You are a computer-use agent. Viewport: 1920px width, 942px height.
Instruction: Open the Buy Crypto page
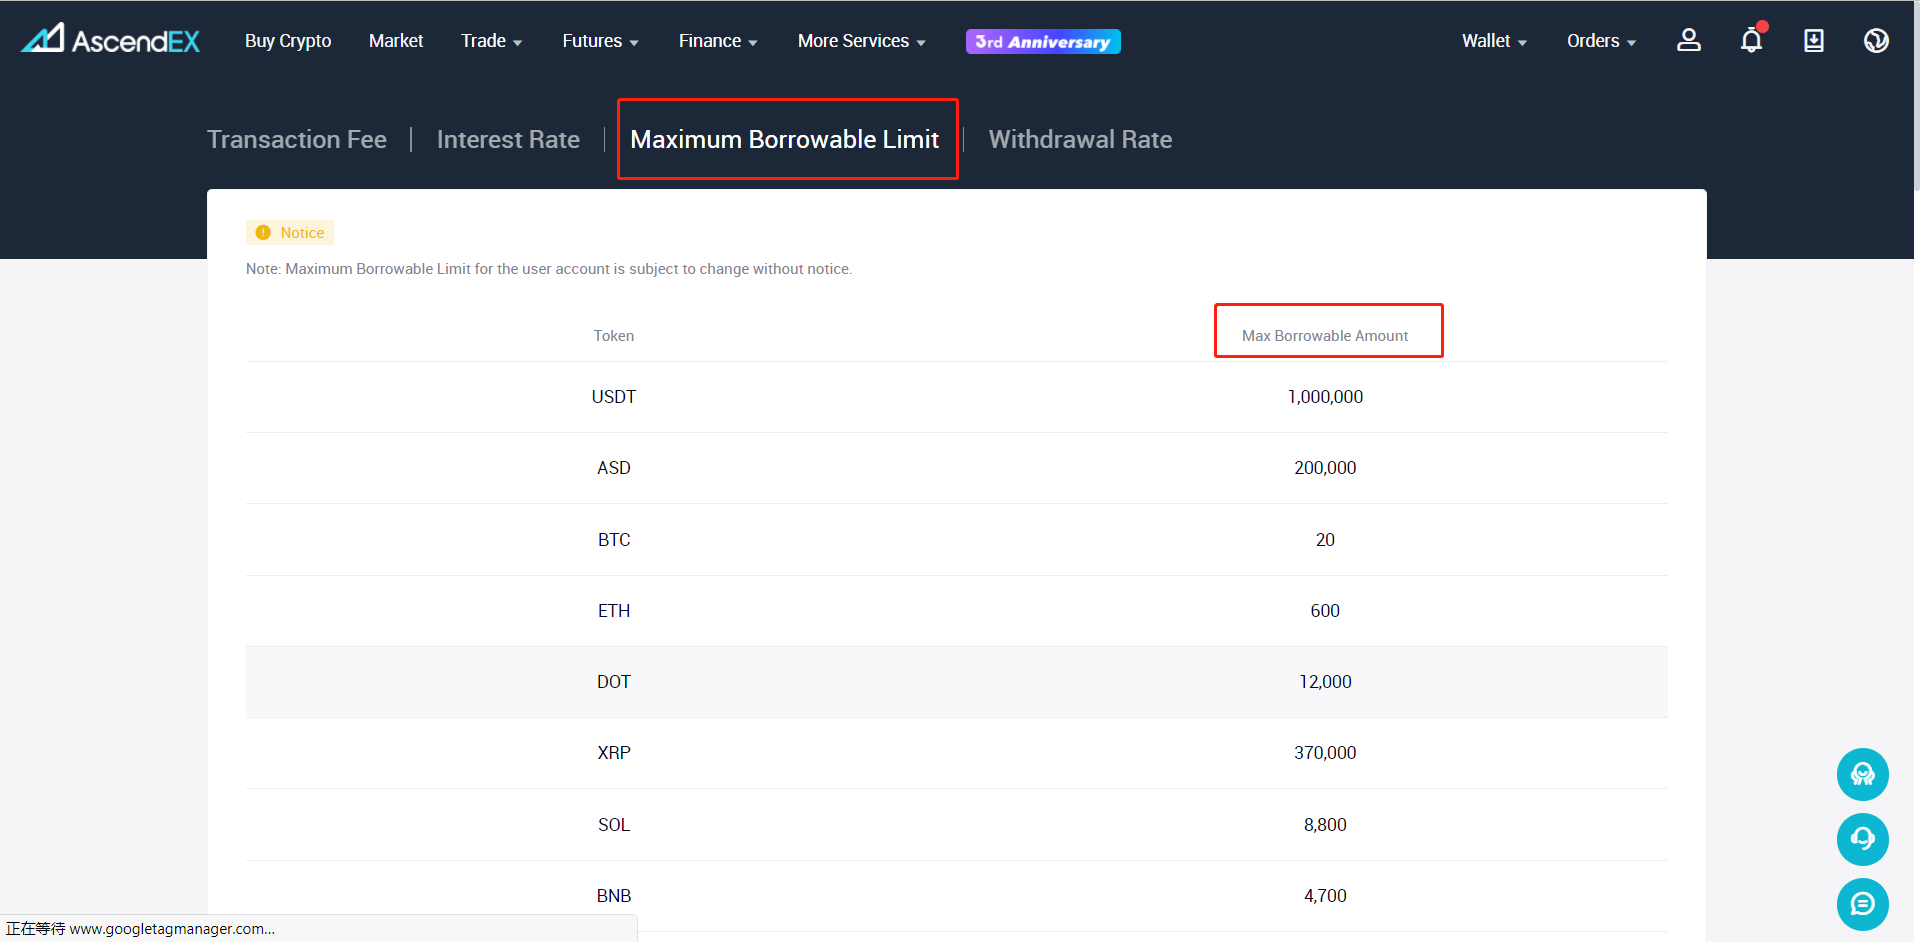(288, 41)
